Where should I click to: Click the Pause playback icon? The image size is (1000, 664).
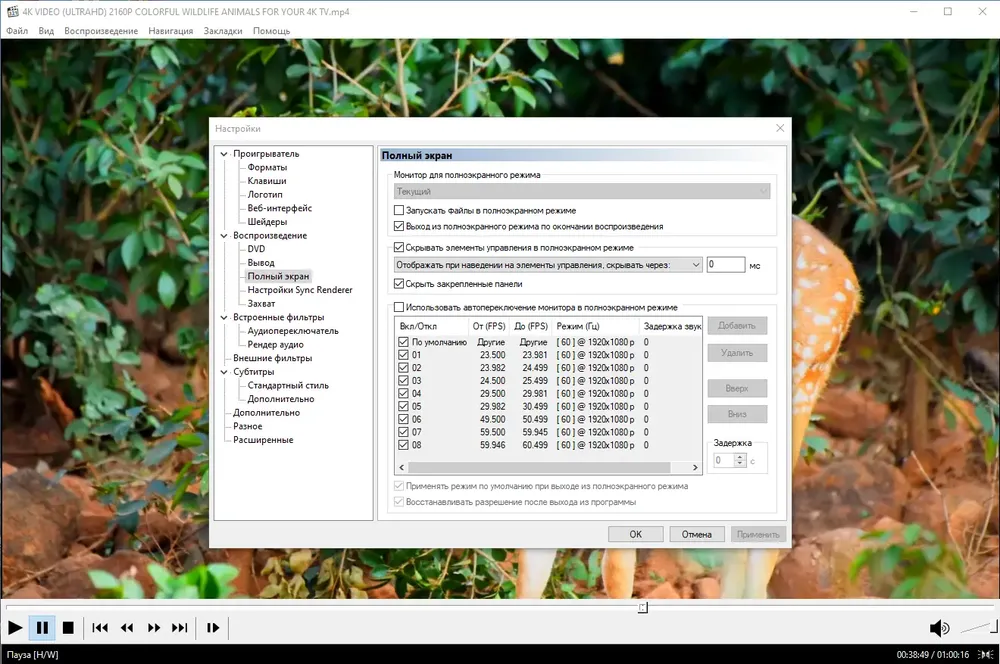tap(42, 628)
